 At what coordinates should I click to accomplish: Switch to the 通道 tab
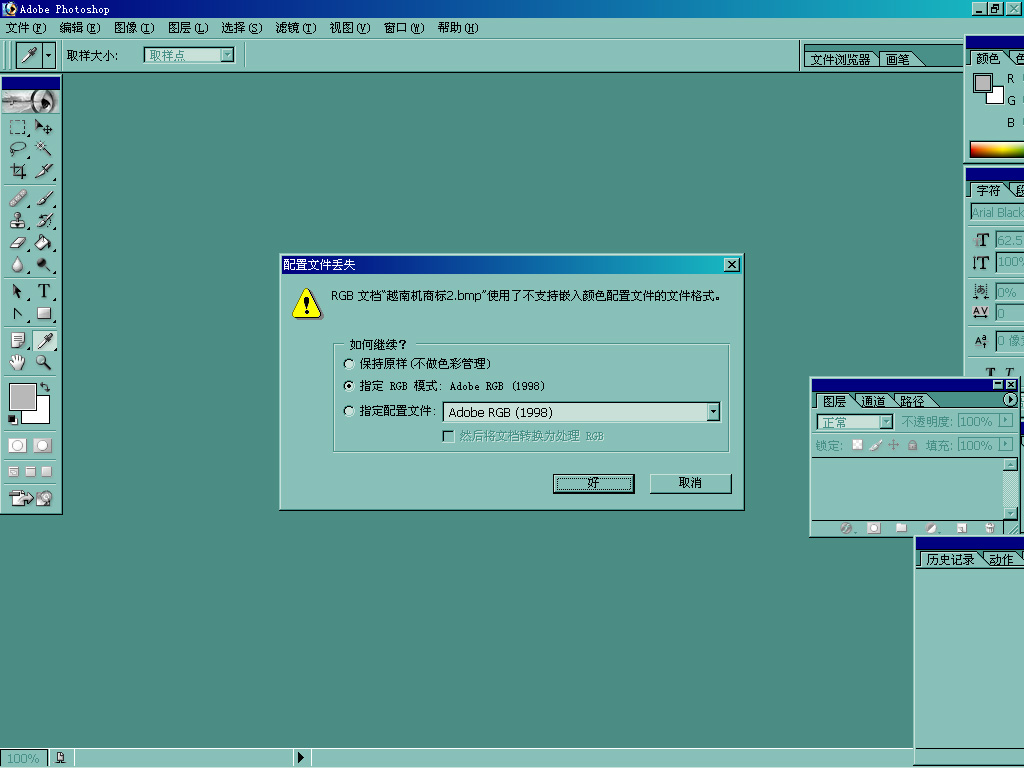[x=873, y=401]
